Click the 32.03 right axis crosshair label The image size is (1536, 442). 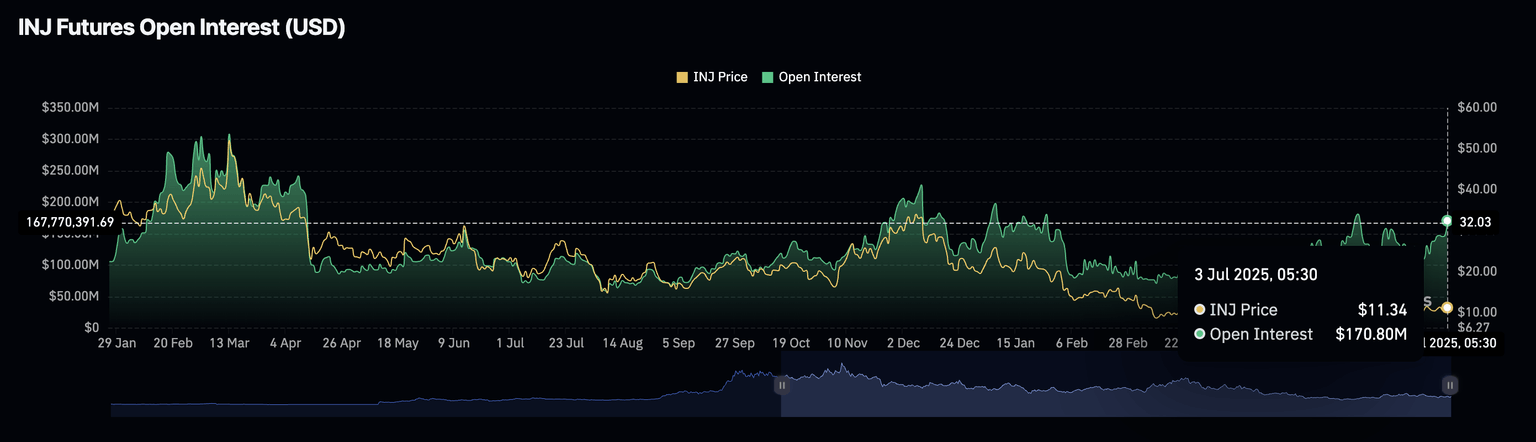coord(1475,222)
